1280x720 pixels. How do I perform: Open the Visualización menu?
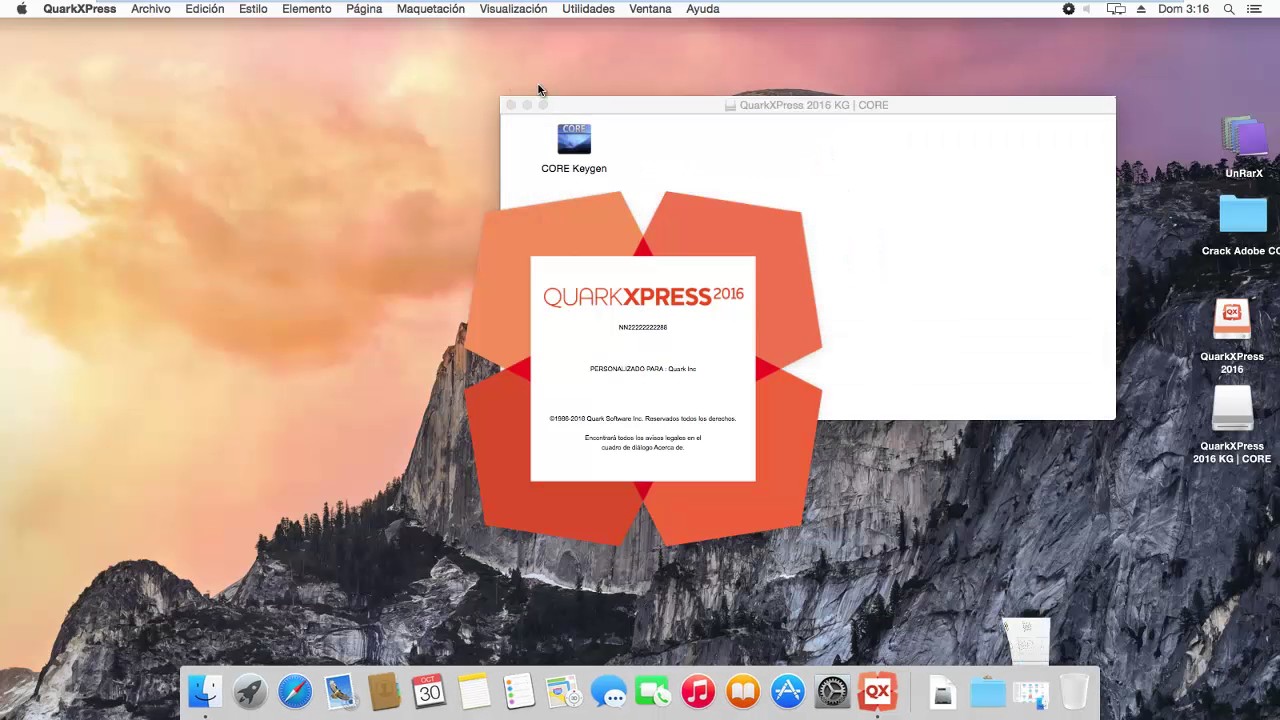[x=513, y=9]
